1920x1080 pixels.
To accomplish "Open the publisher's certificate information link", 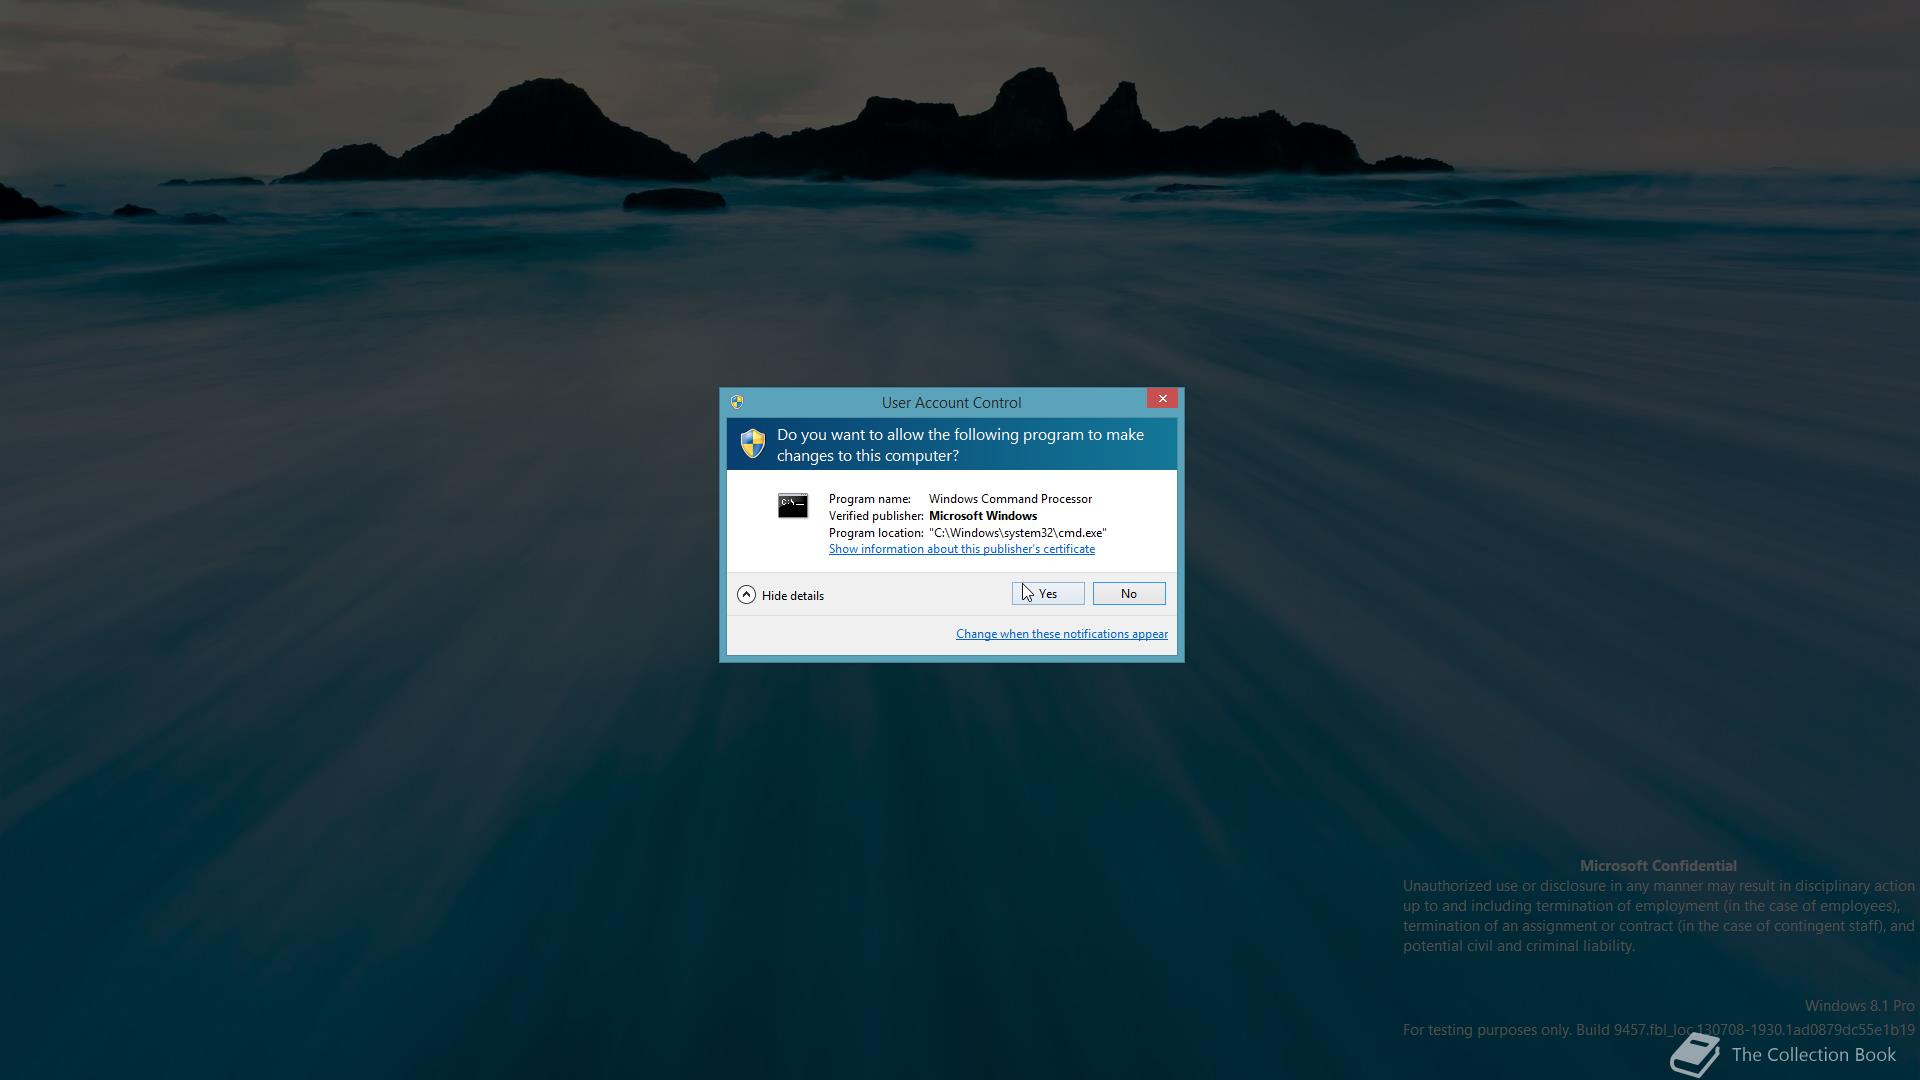I will pyautogui.click(x=961, y=549).
